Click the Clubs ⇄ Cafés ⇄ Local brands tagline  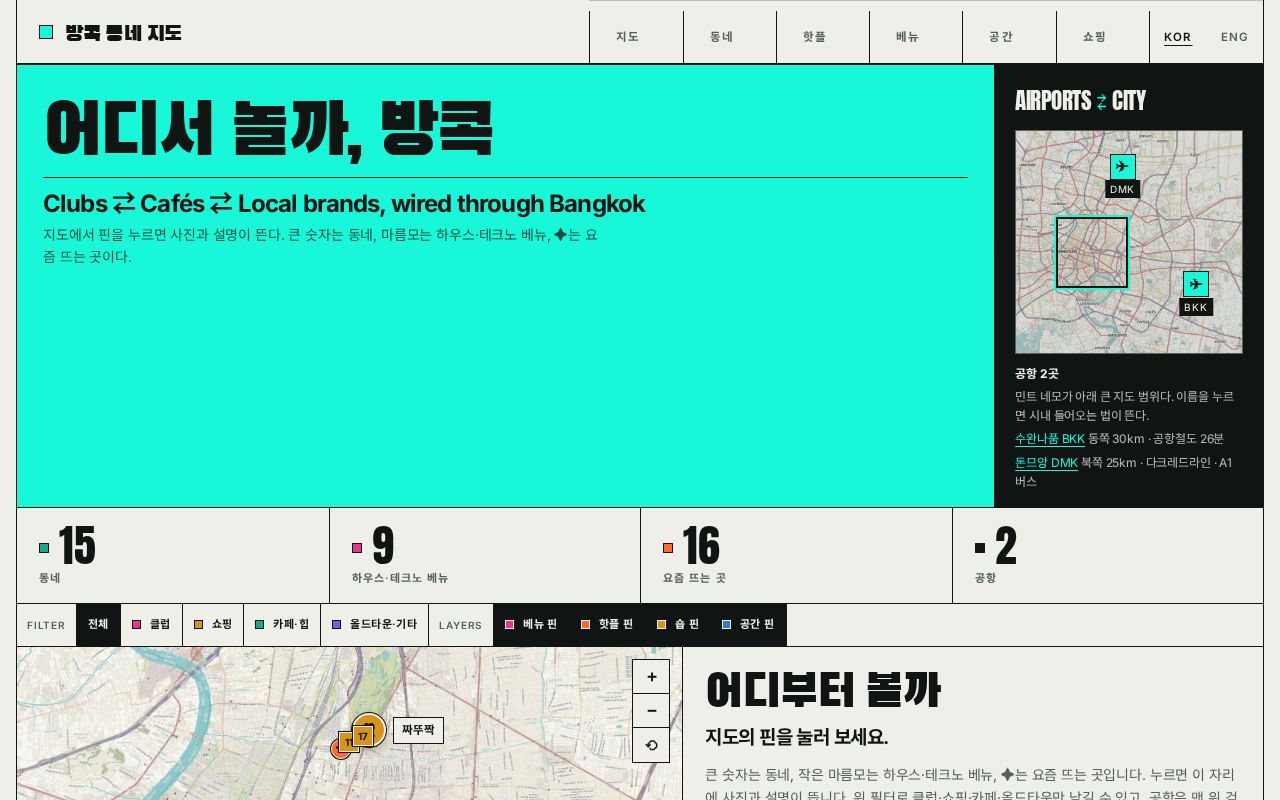344,204
